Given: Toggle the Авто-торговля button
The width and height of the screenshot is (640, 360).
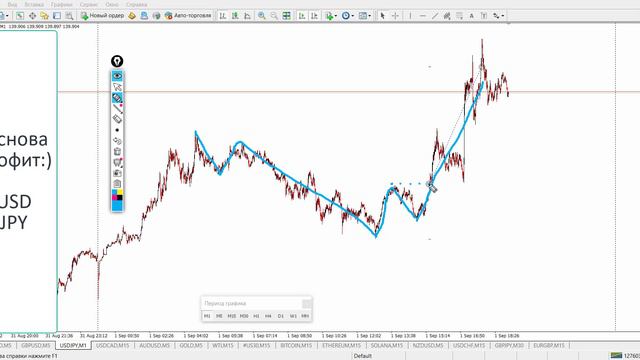Looking at the screenshot, I should click(x=188, y=16).
